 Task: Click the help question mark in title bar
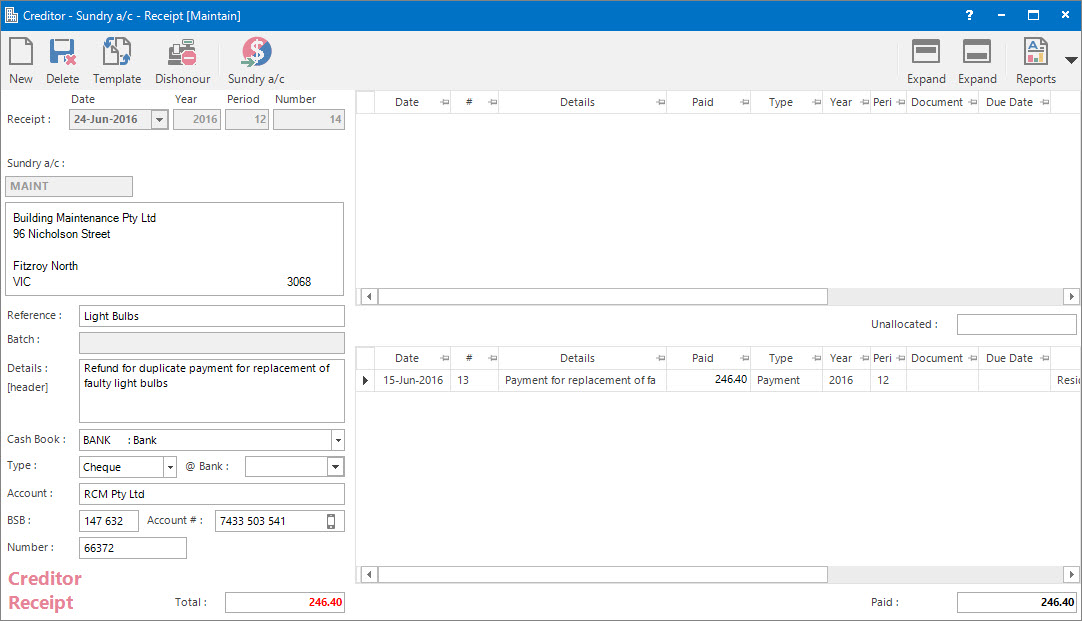(969, 15)
